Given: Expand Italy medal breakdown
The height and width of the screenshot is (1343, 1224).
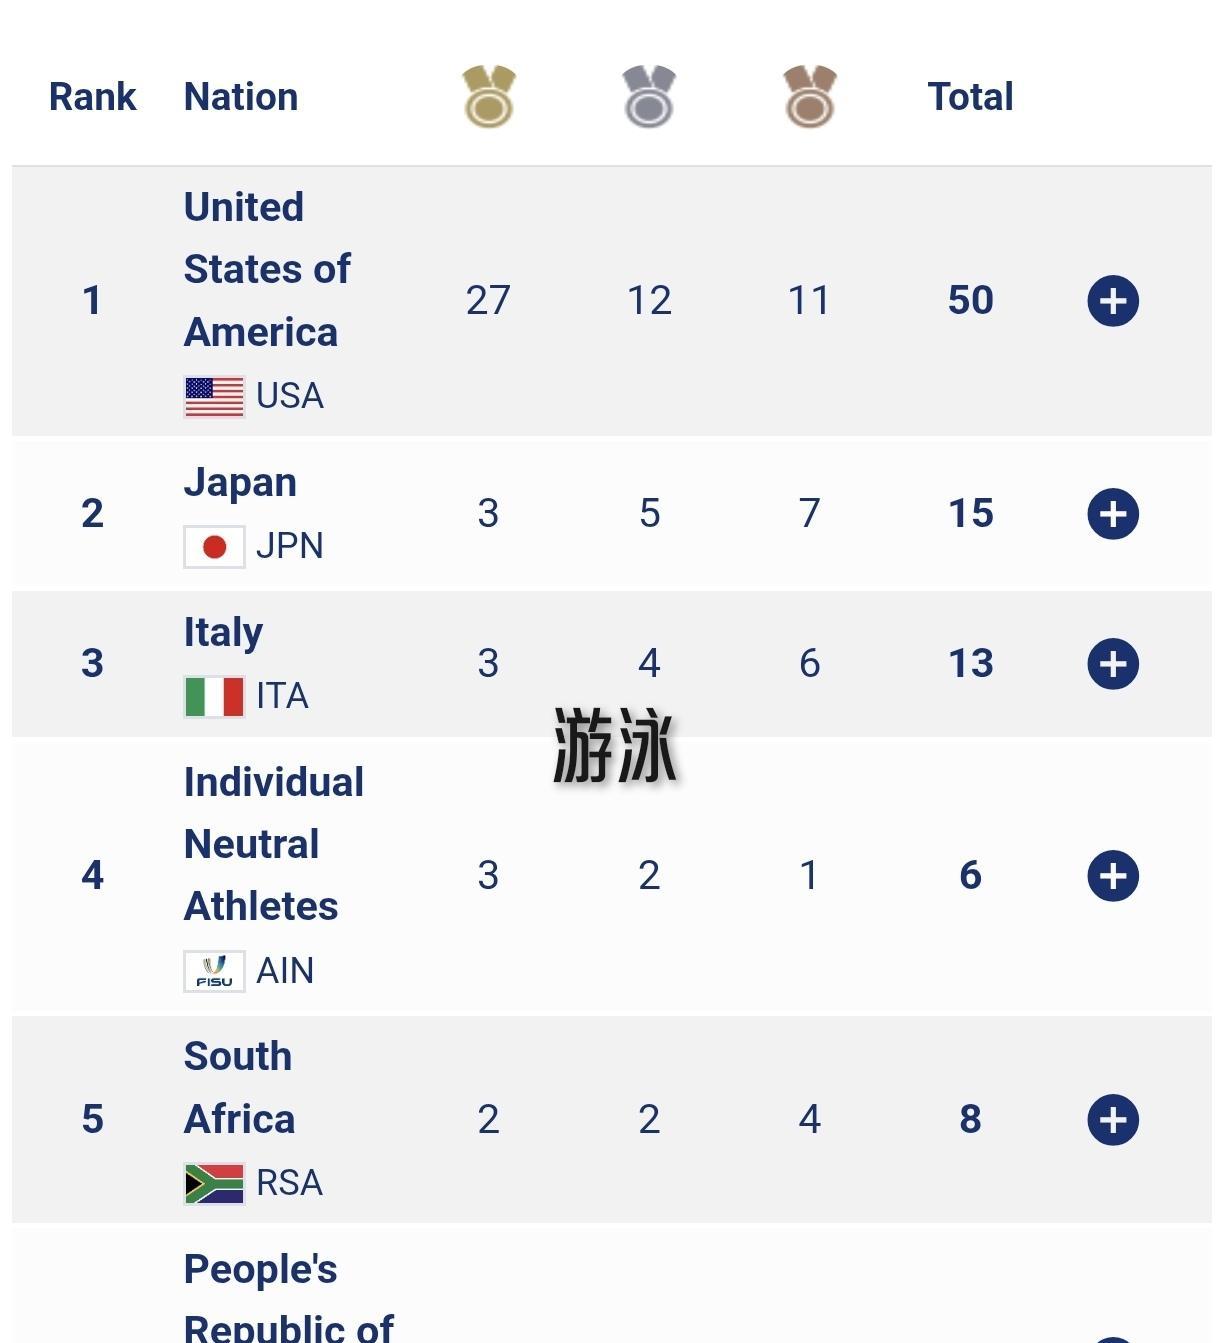Looking at the screenshot, I should (1113, 664).
